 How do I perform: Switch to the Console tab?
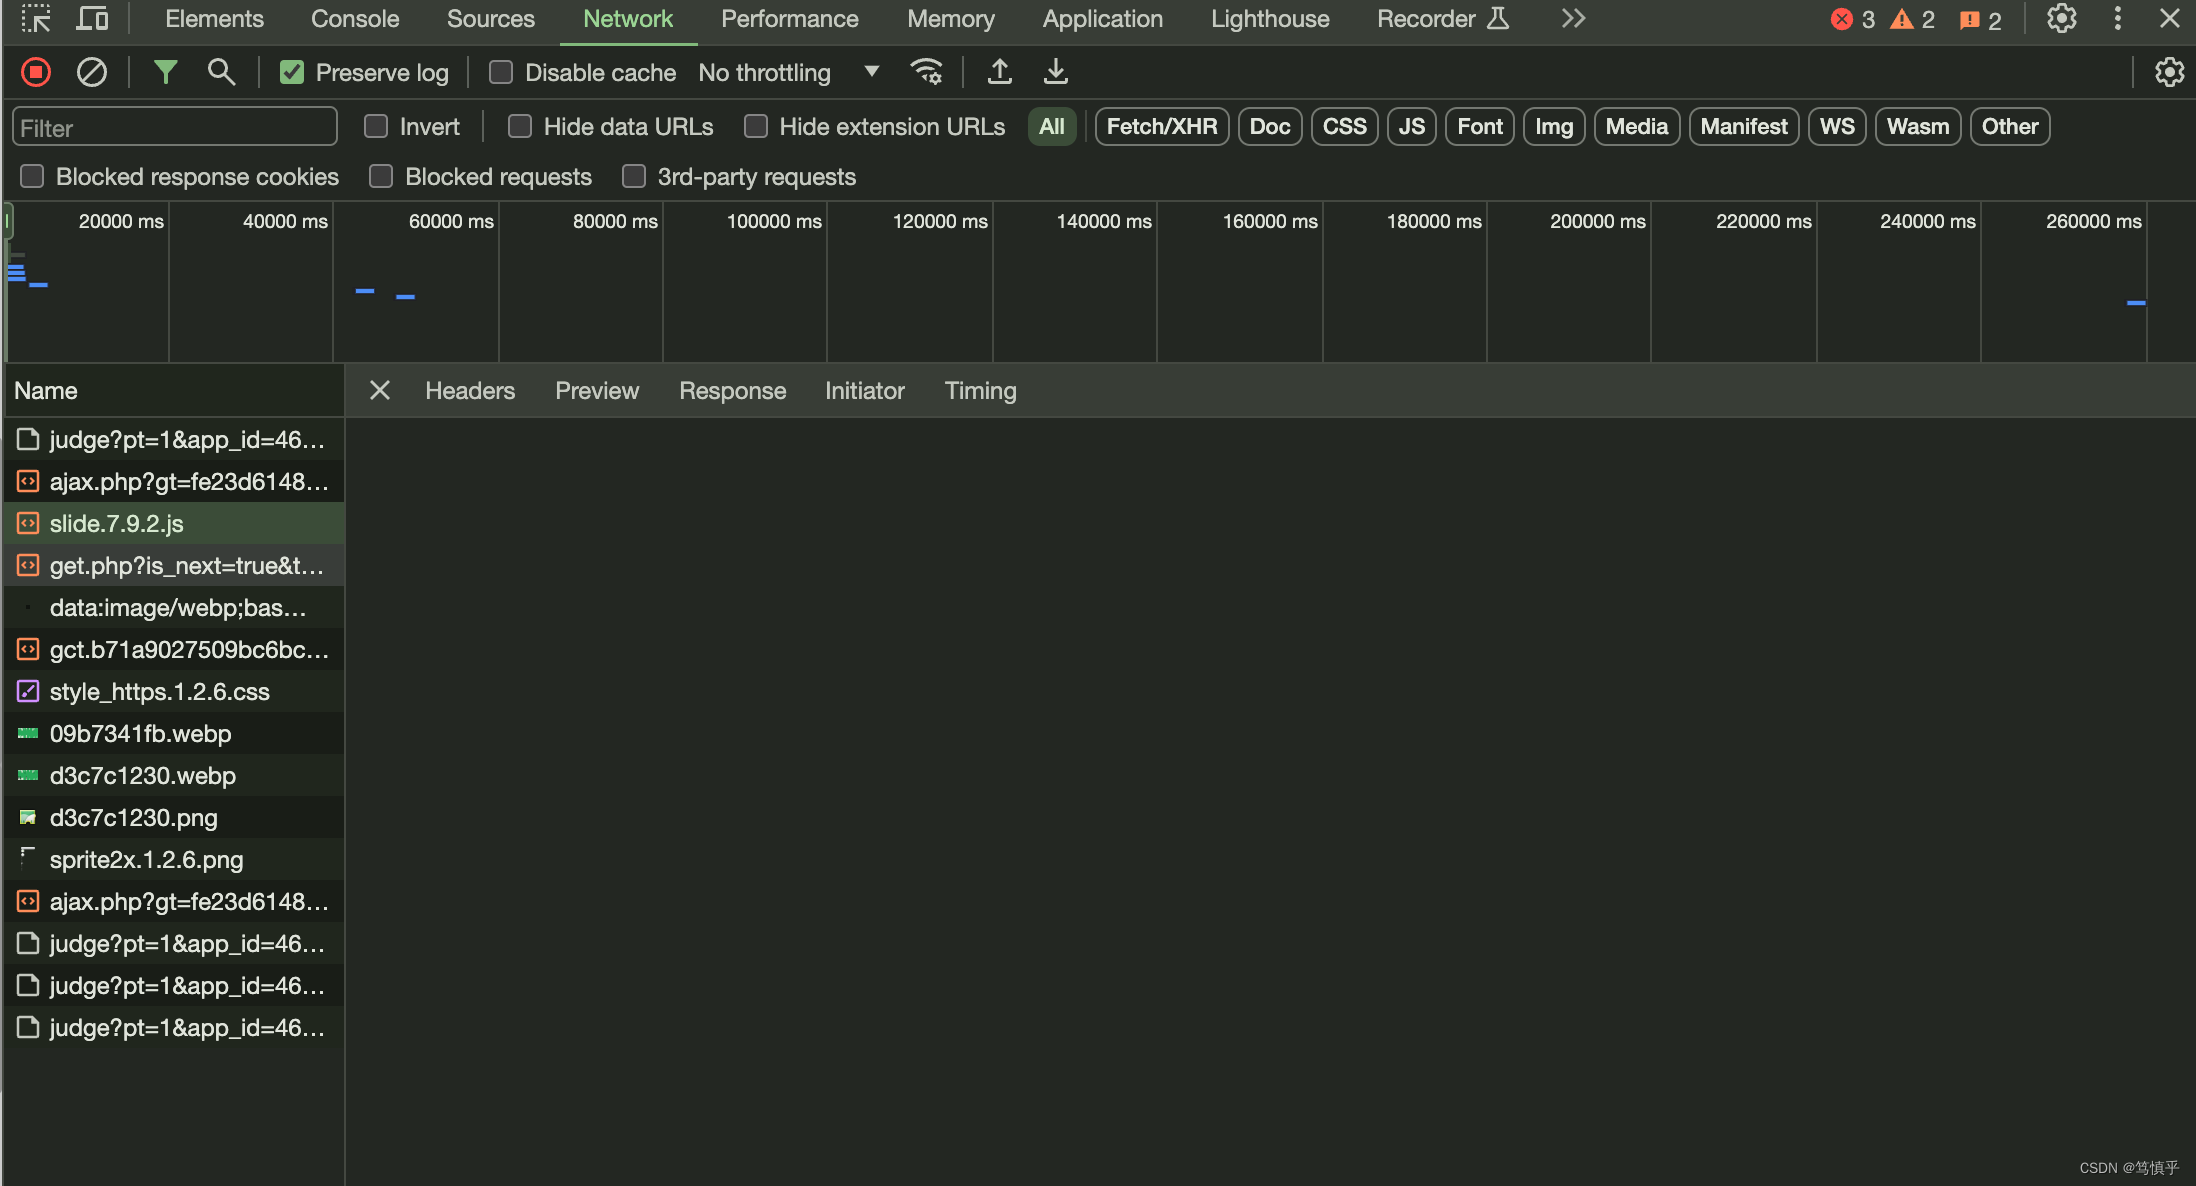pyautogui.click(x=355, y=19)
